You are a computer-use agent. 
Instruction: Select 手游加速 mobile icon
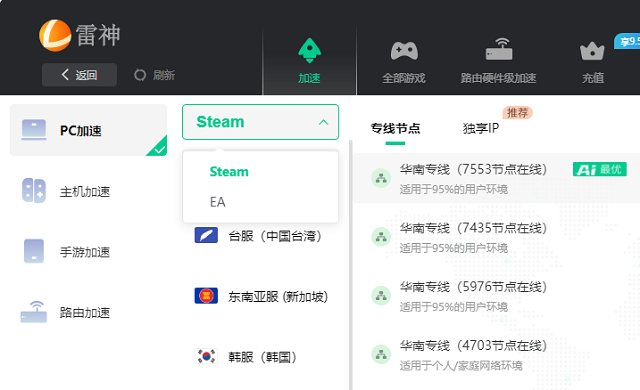point(34,251)
